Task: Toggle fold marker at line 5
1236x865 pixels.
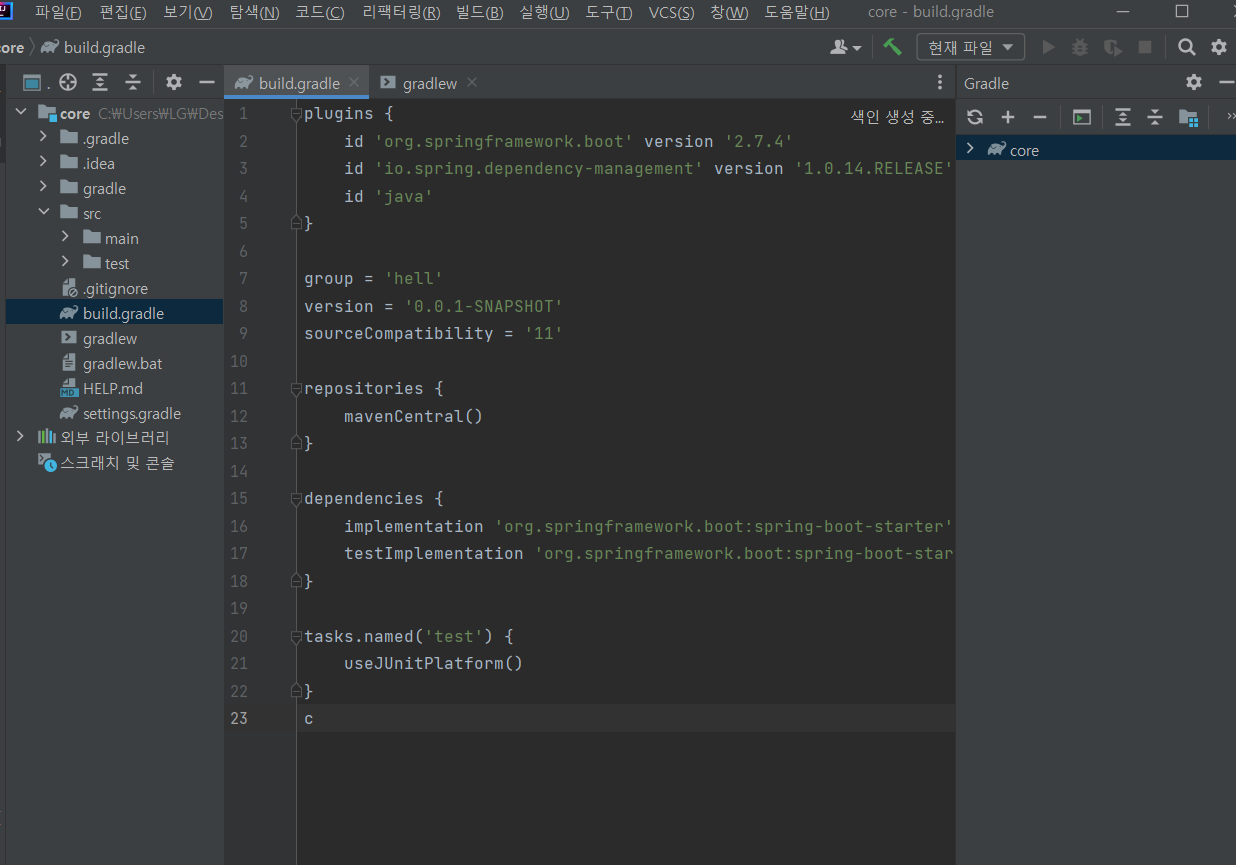Action: pos(296,223)
